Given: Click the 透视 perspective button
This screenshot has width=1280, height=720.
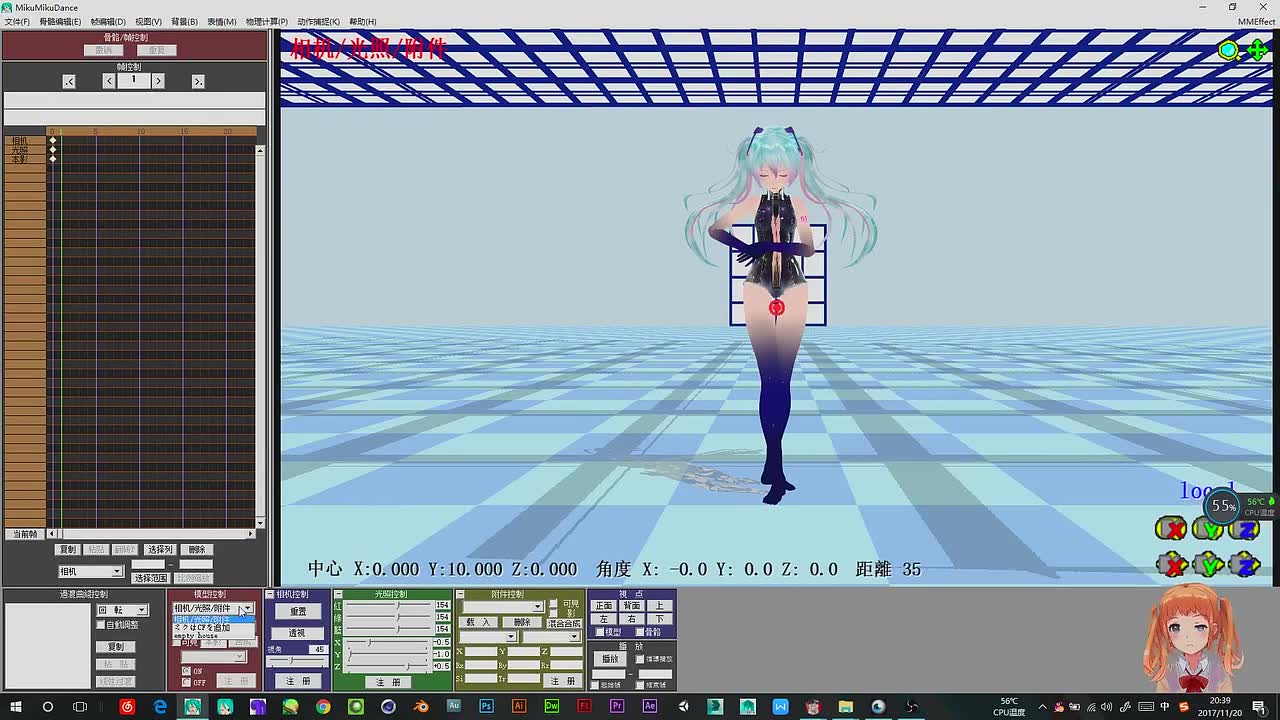Looking at the screenshot, I should pyautogui.click(x=297, y=633).
